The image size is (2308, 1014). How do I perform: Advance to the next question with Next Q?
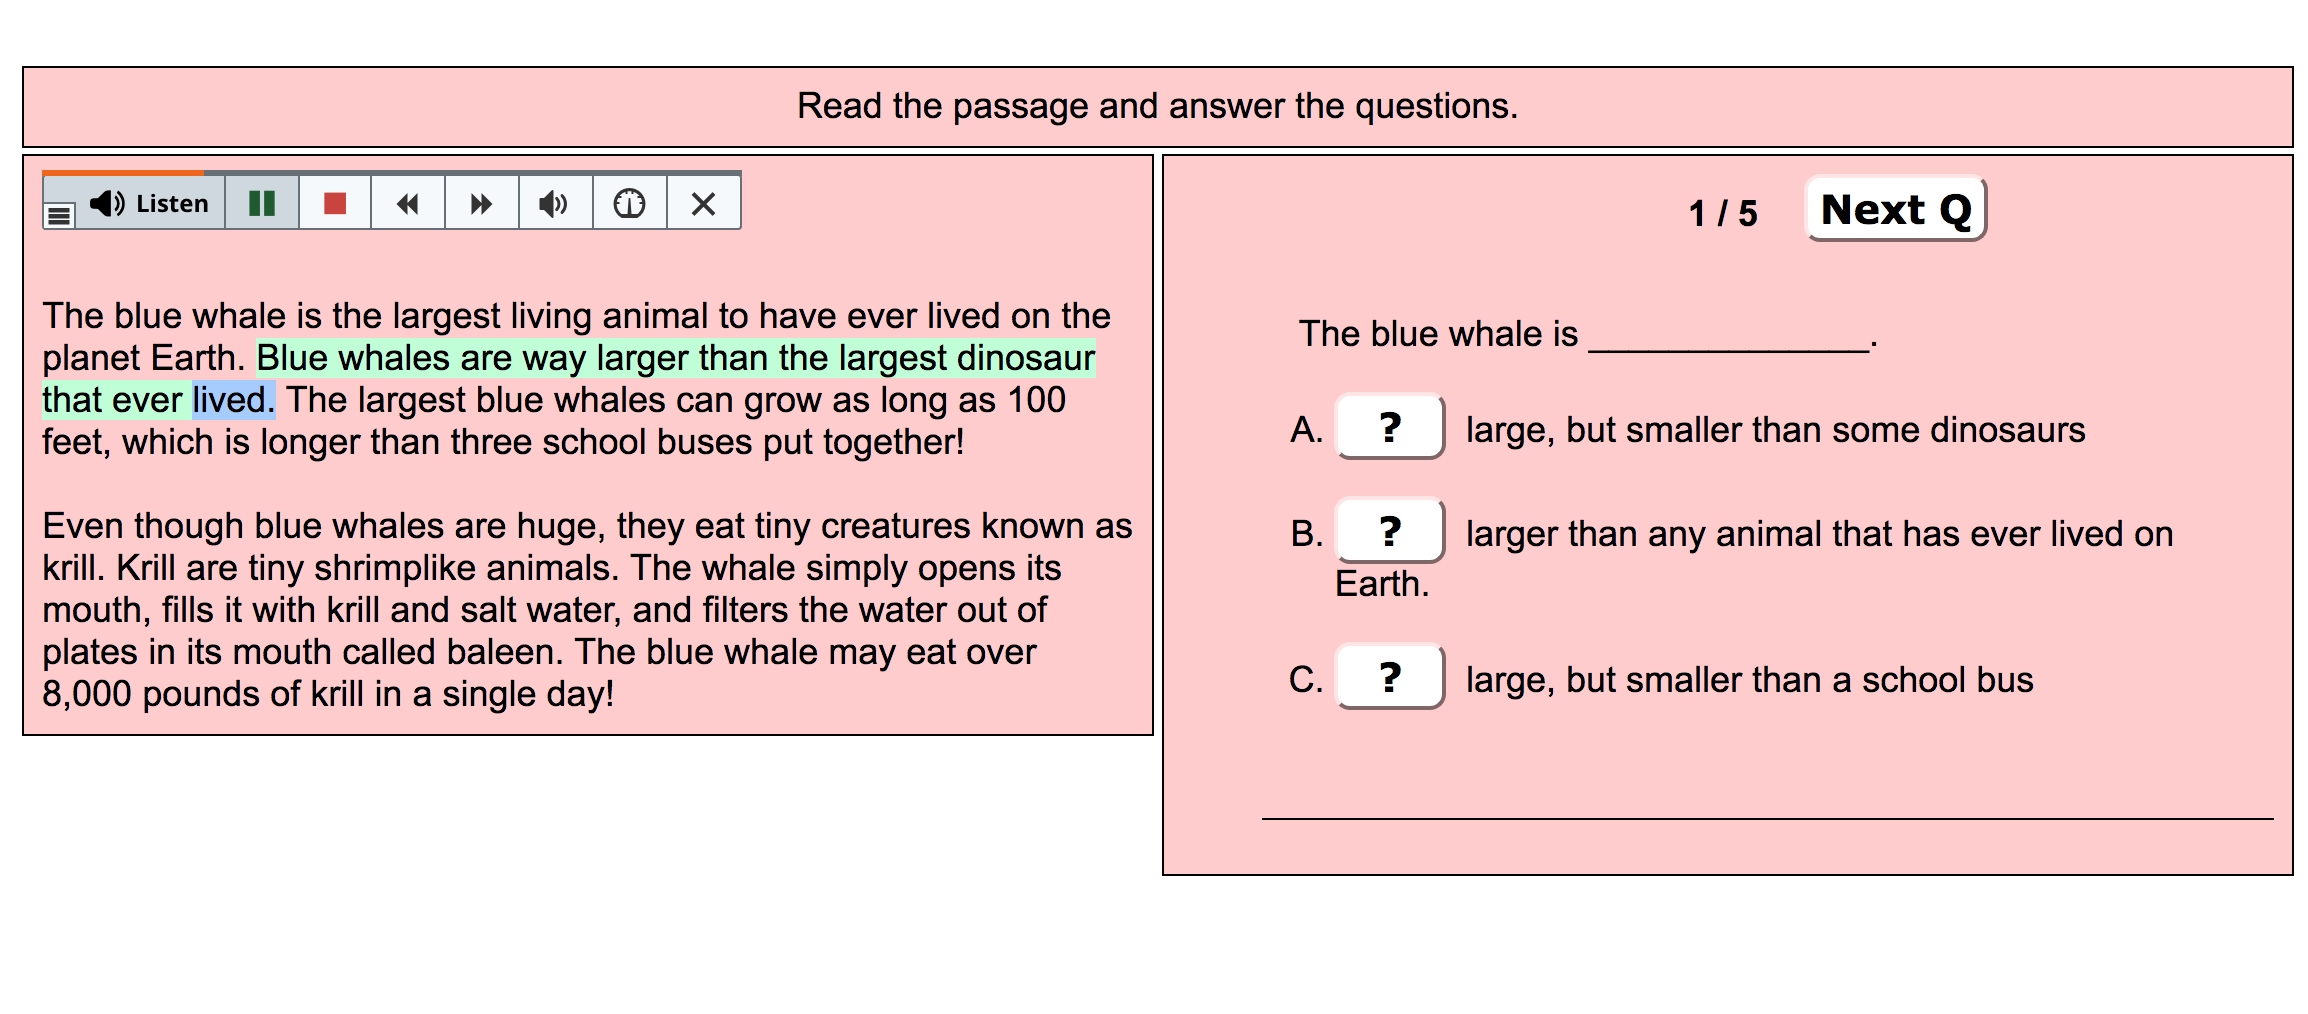1893,209
